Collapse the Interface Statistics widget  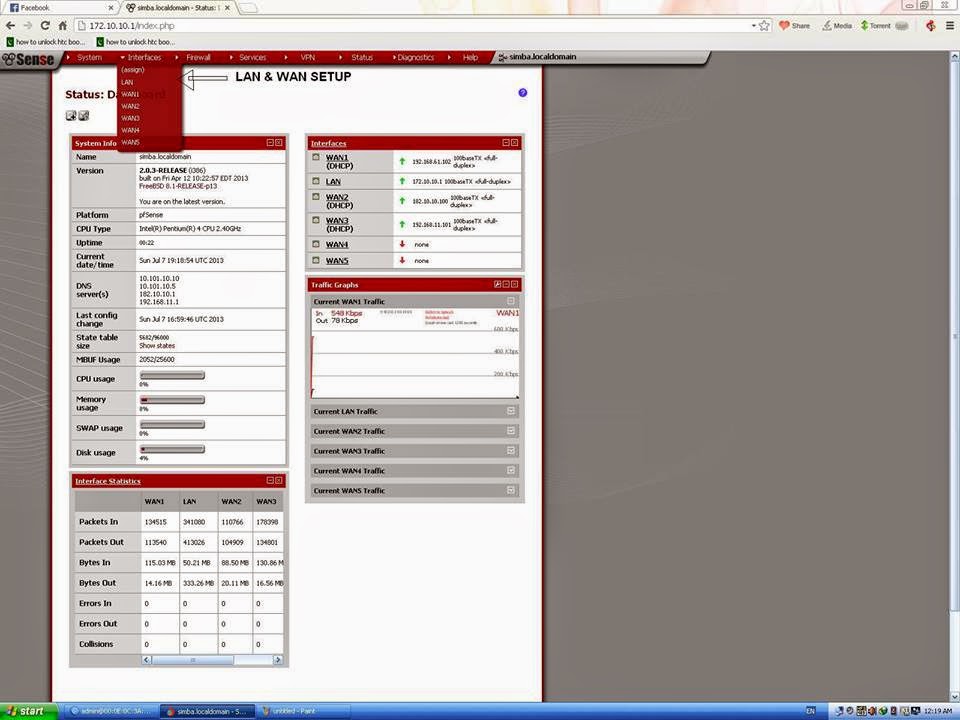(x=269, y=480)
